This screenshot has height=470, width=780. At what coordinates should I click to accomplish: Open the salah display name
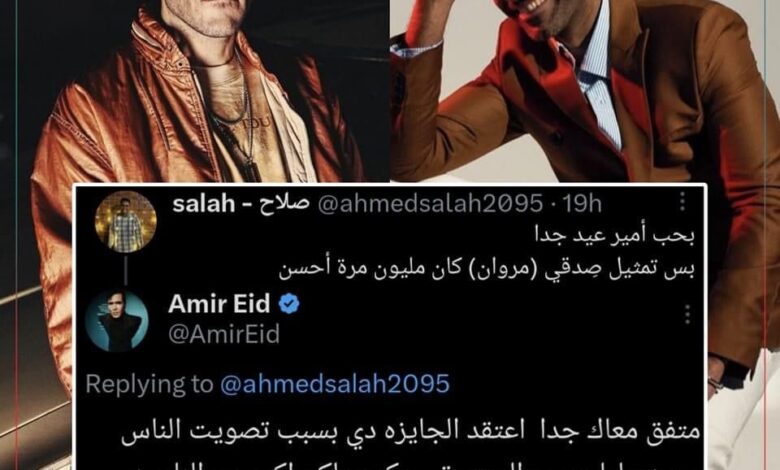(x=203, y=203)
